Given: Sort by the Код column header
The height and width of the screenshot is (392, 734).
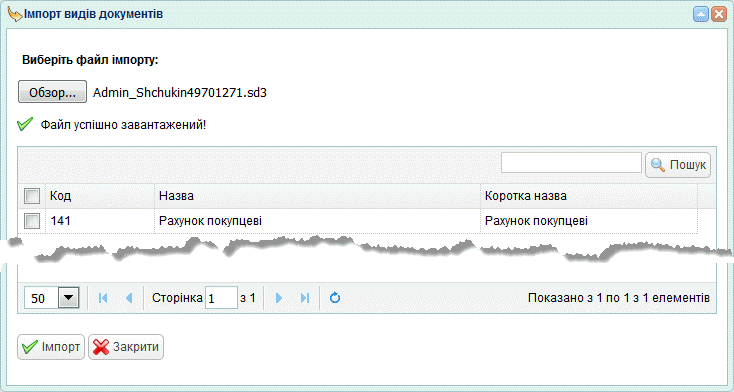Looking at the screenshot, I should coord(100,196).
